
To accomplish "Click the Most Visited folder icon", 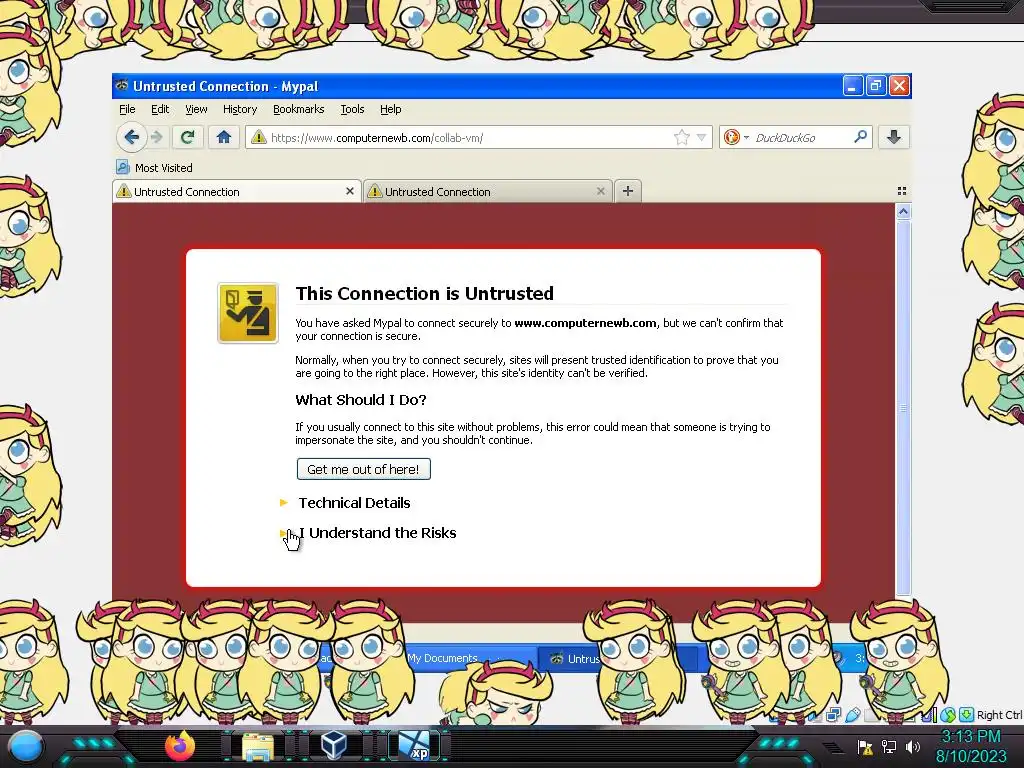I will 123,167.
